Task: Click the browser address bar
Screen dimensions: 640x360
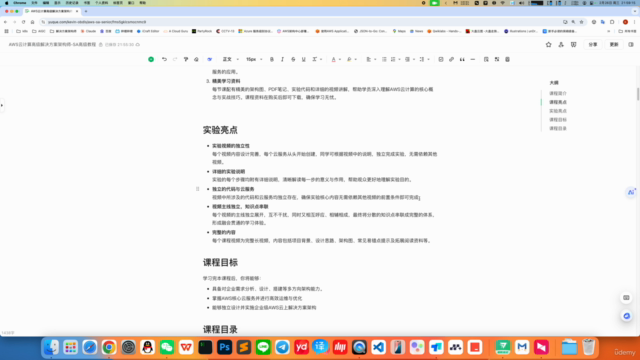Action: [302, 22]
